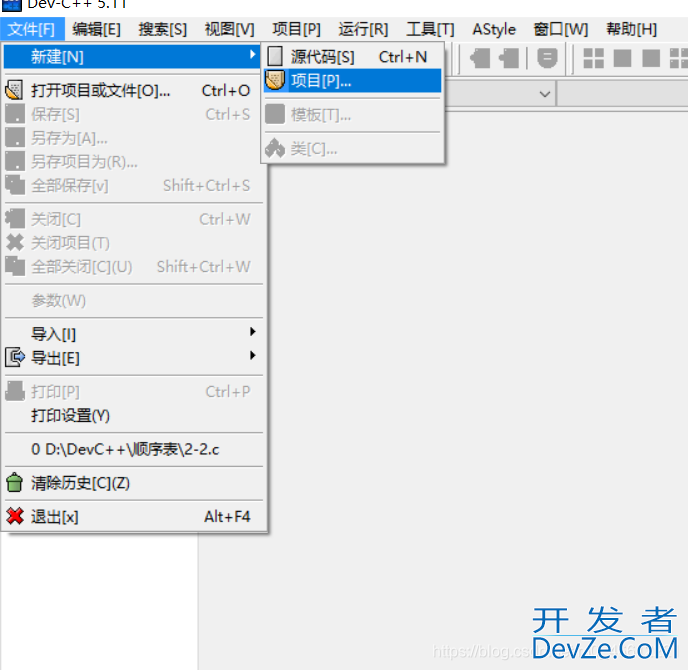Image resolution: width=688 pixels, height=670 pixels.
Task: Open the 运行[R] menu
Action: 363,29
